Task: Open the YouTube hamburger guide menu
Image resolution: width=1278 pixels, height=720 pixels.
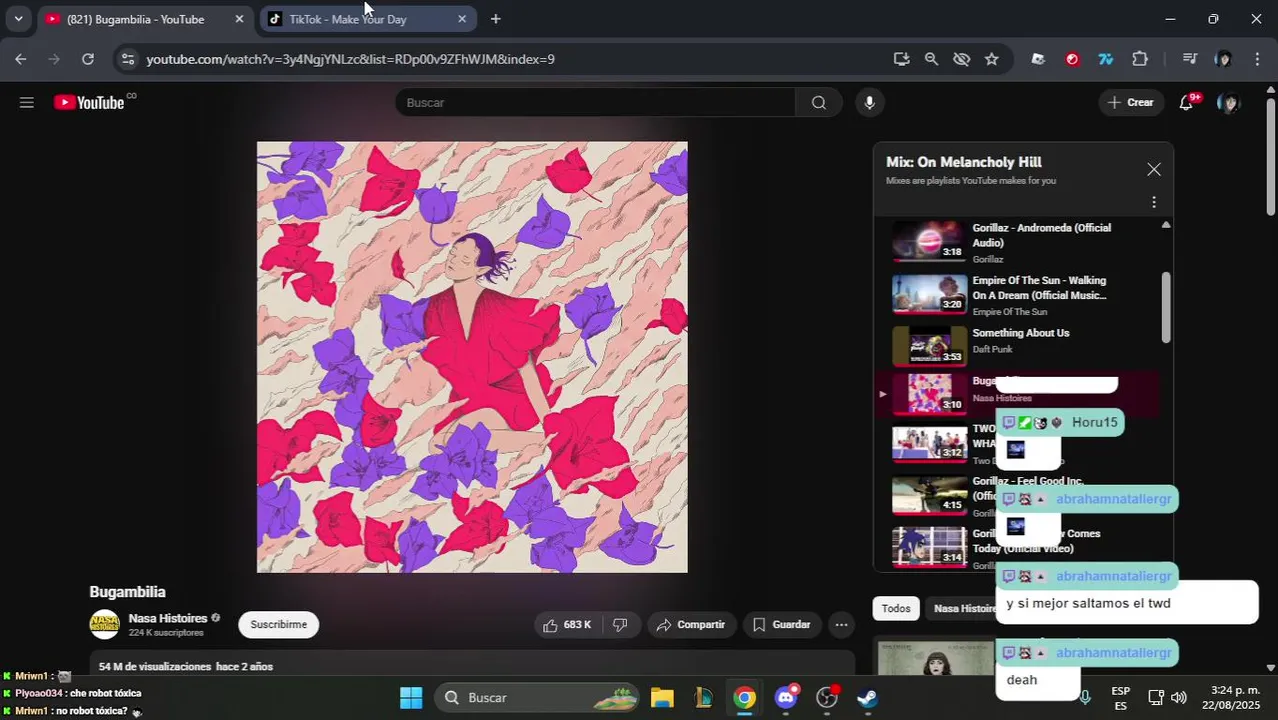Action: [x=27, y=102]
